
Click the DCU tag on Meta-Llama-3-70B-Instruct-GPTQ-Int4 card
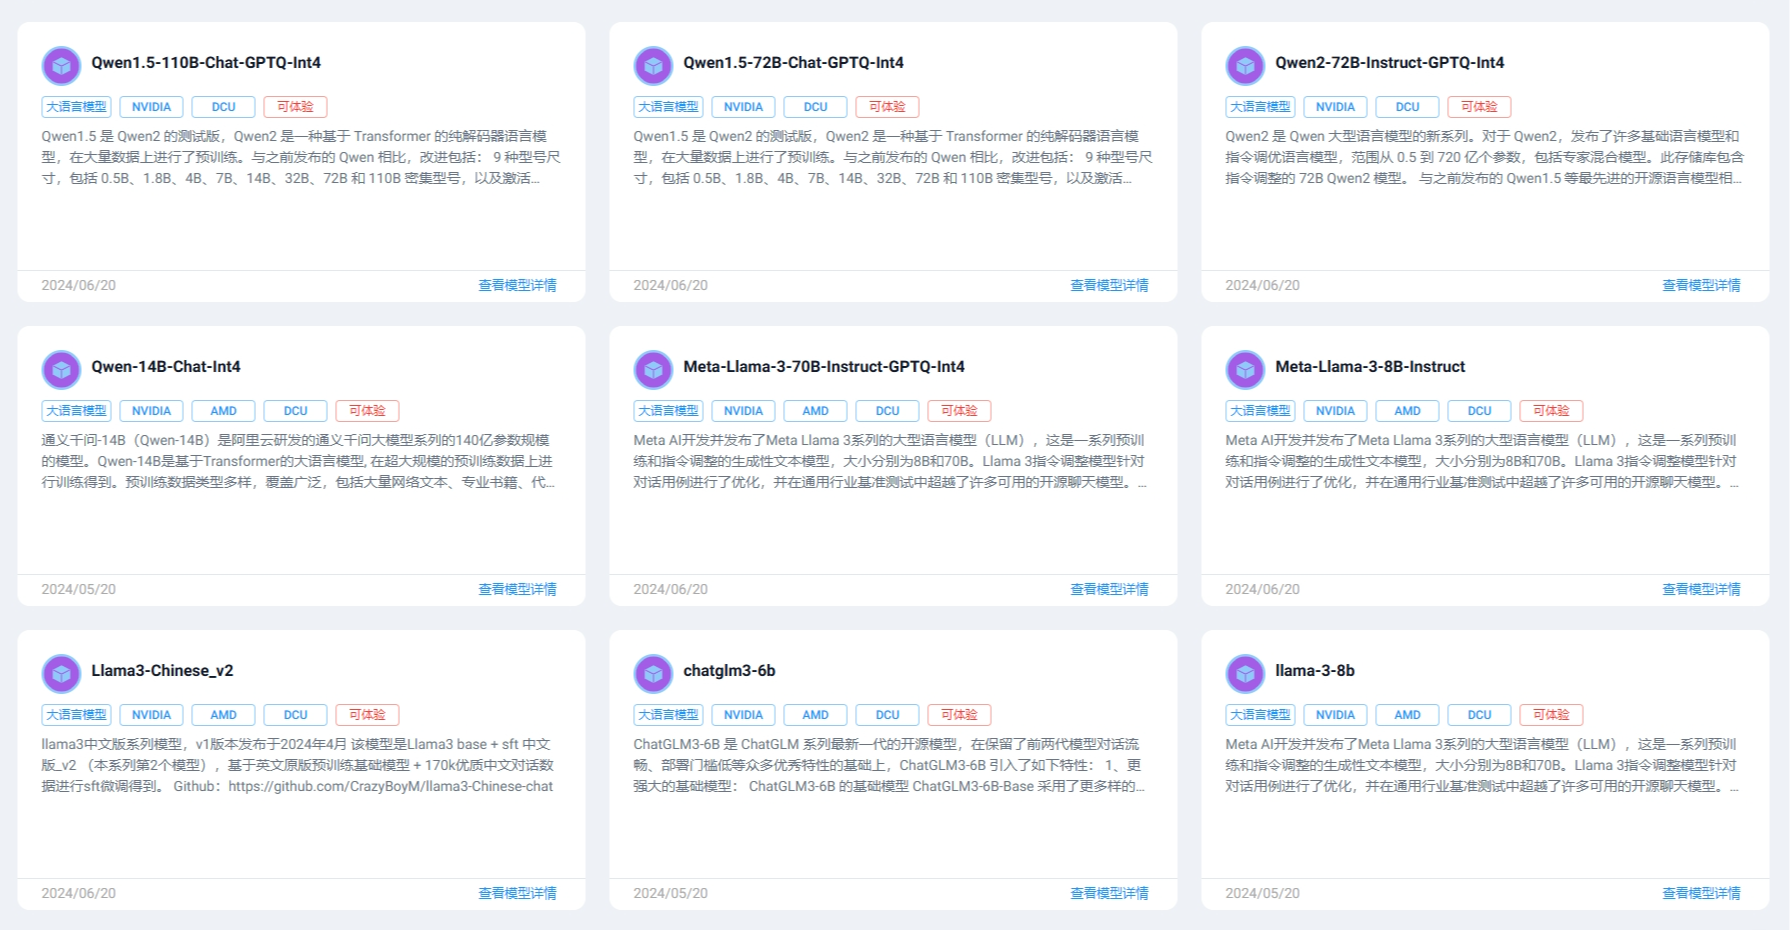pos(887,411)
